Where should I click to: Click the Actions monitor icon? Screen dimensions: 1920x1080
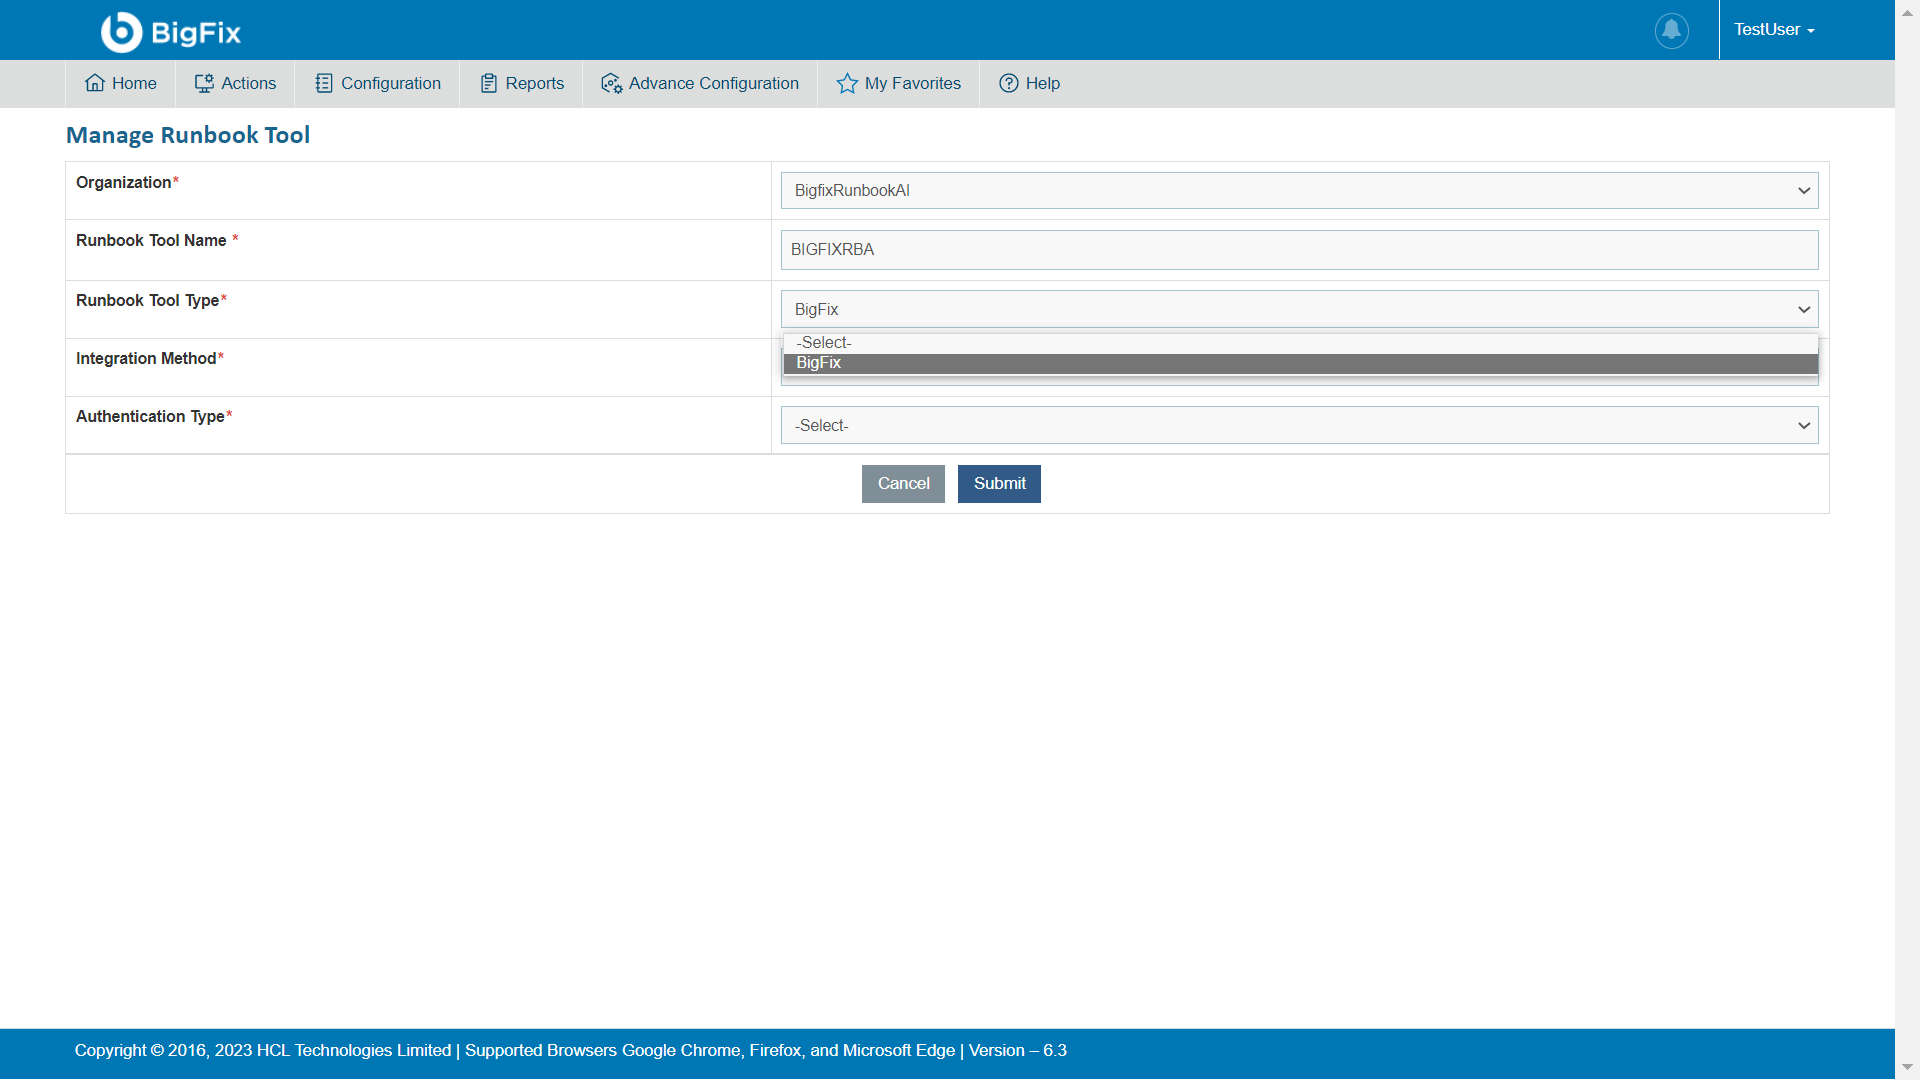(204, 83)
